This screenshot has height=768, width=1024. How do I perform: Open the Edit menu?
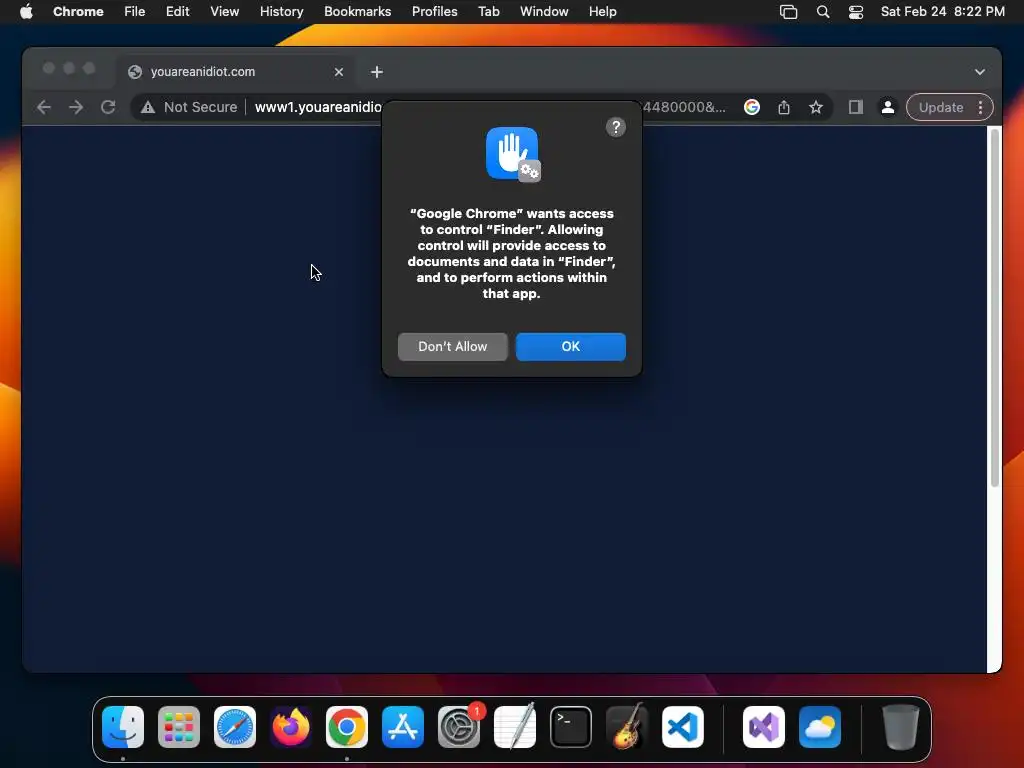point(177,12)
